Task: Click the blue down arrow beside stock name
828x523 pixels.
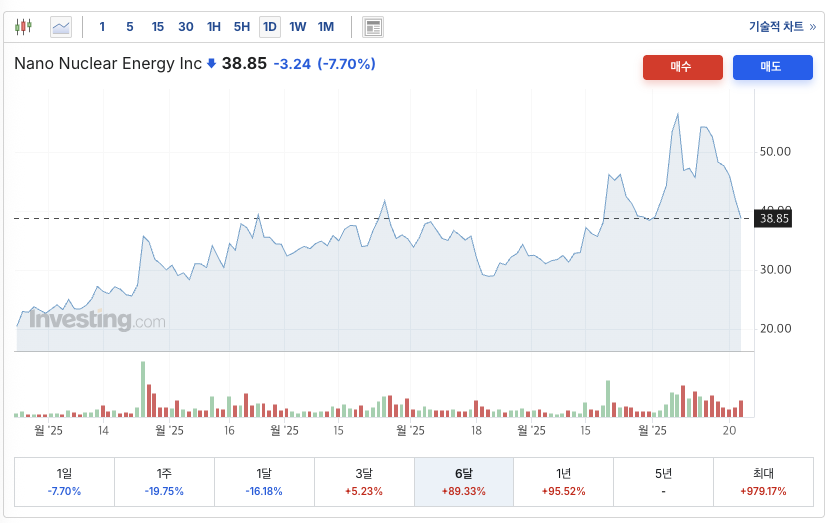Action: coord(211,64)
